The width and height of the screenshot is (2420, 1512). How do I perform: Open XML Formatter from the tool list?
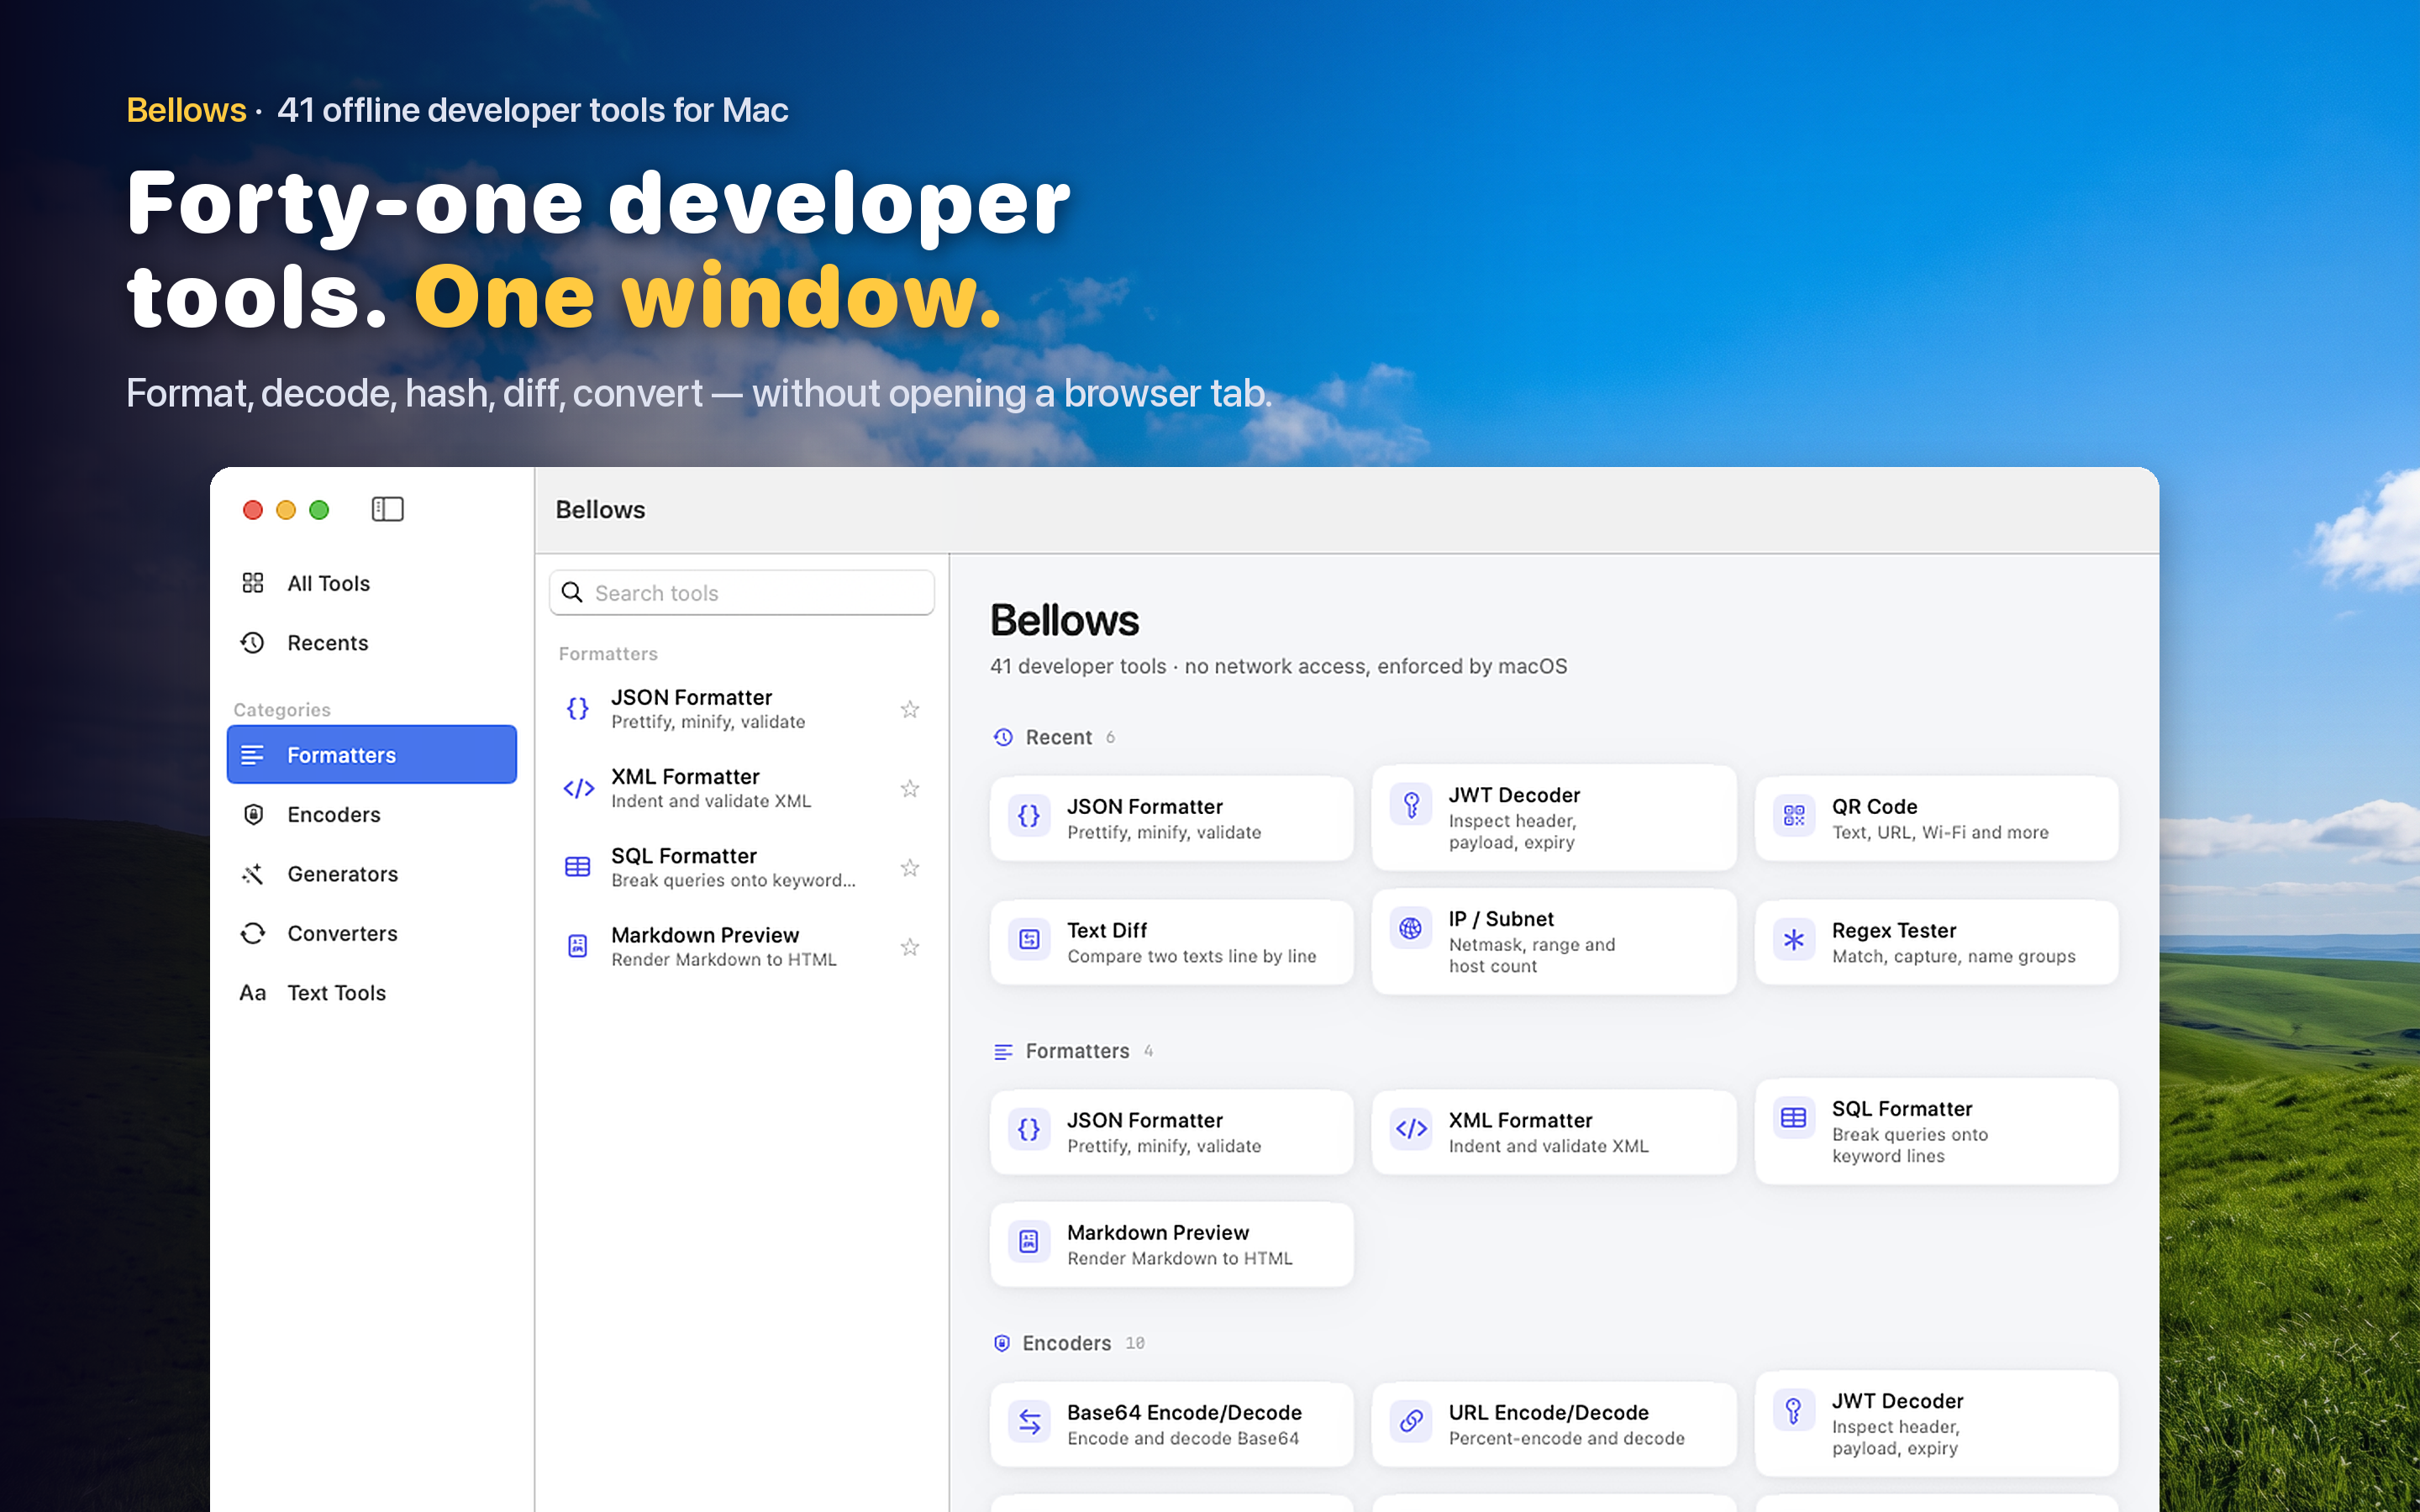click(x=742, y=788)
